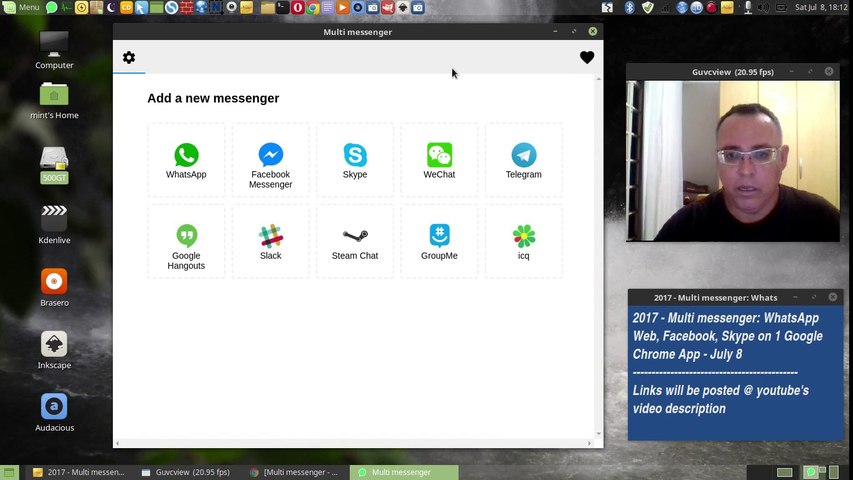Open the Mint Menu button
This screenshot has height=480, width=853.
tap(22, 7)
